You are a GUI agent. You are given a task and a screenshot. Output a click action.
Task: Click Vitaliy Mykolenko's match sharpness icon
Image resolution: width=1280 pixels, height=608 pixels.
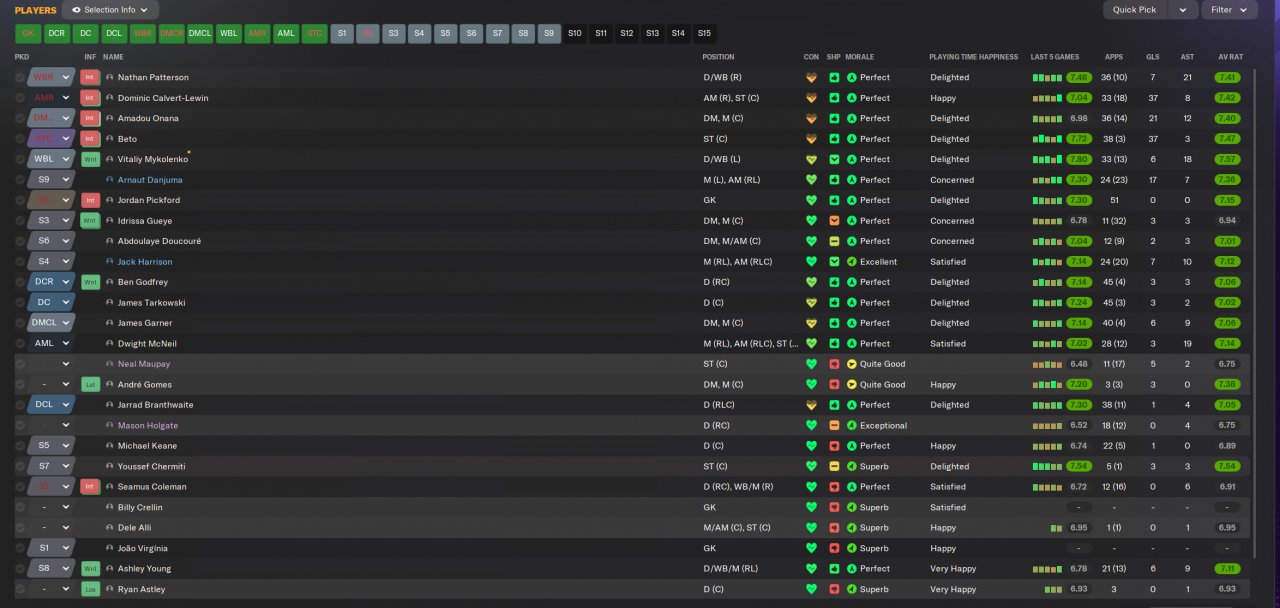pyautogui.click(x=834, y=159)
